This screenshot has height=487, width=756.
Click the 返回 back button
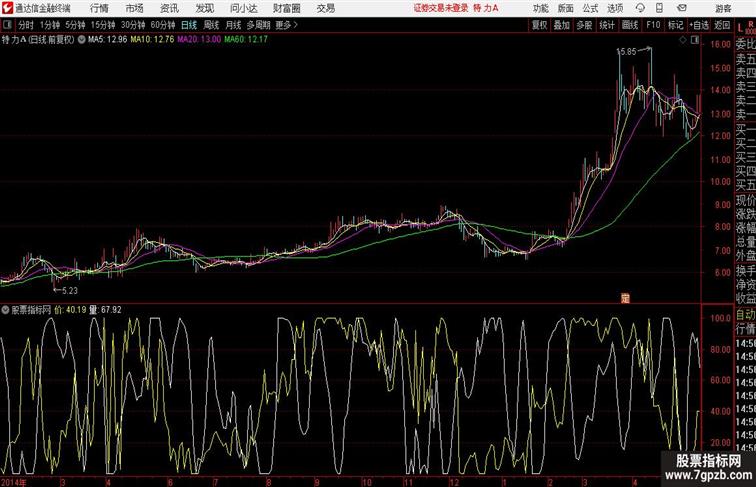(722, 25)
